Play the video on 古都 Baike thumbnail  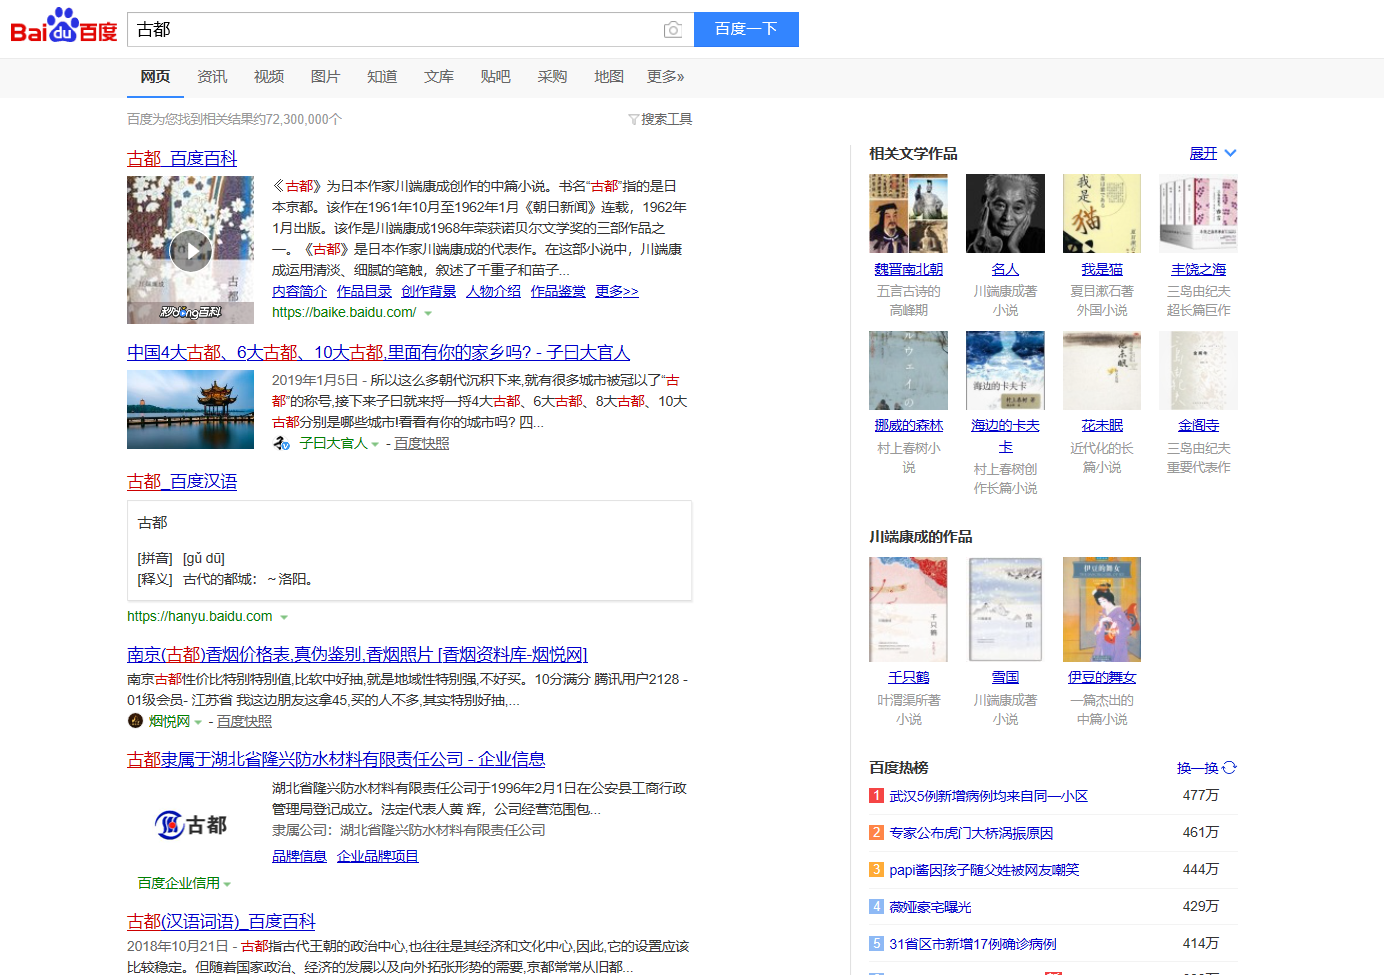tap(190, 250)
